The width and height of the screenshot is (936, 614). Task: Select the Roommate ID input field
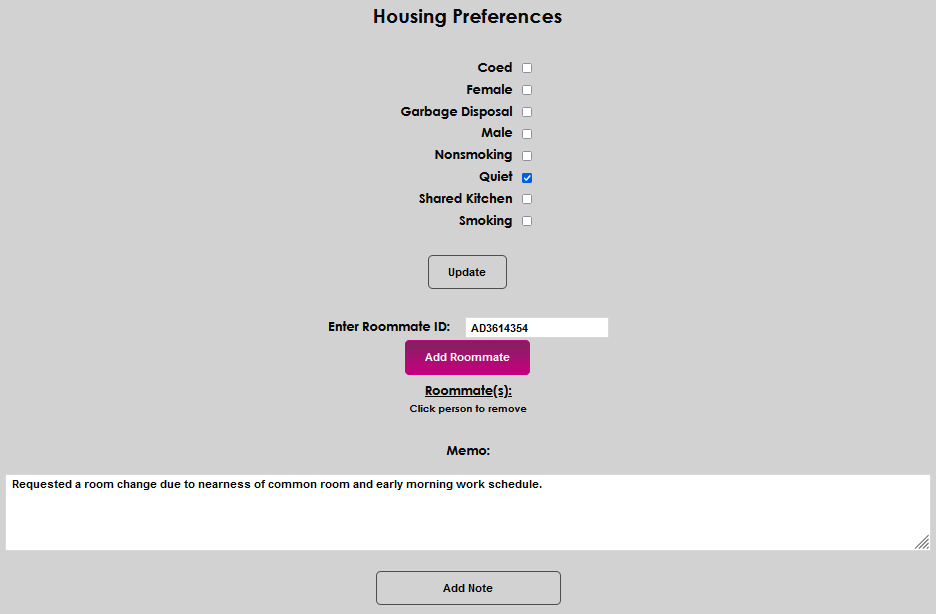536,327
